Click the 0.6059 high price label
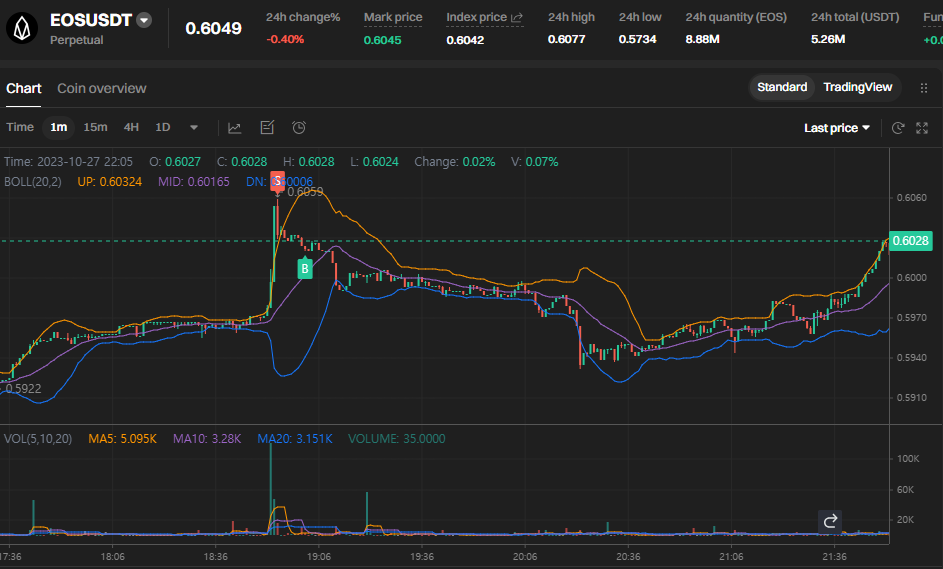943x569 pixels. pyautogui.click(x=305, y=192)
